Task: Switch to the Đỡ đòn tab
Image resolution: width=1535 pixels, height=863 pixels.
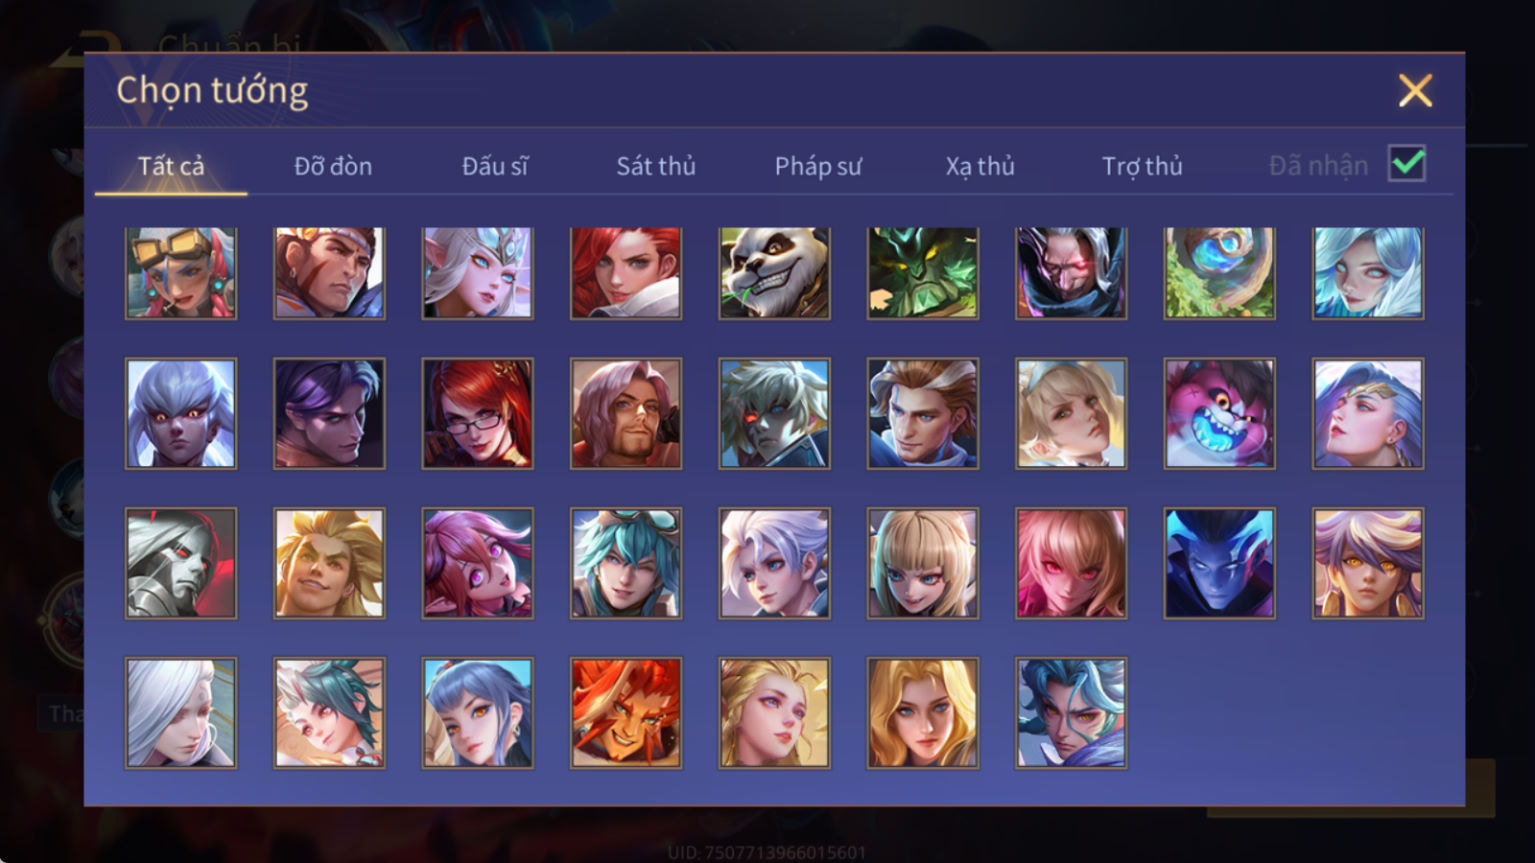Action: click(333, 166)
